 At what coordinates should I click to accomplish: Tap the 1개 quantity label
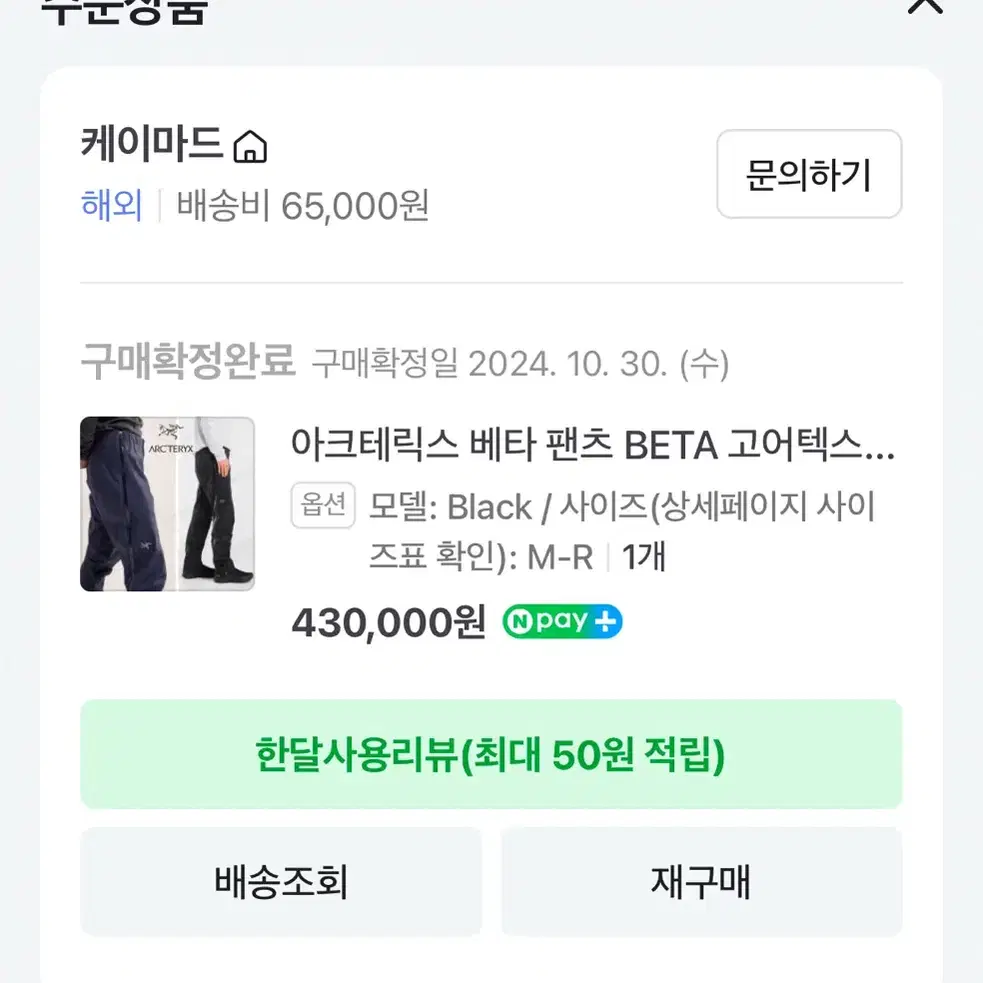tap(644, 557)
